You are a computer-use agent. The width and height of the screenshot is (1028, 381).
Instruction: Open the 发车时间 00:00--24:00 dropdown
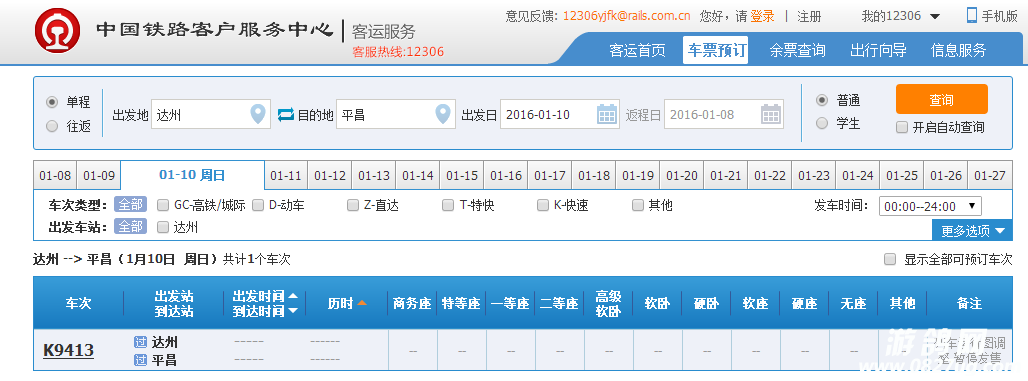(930, 206)
